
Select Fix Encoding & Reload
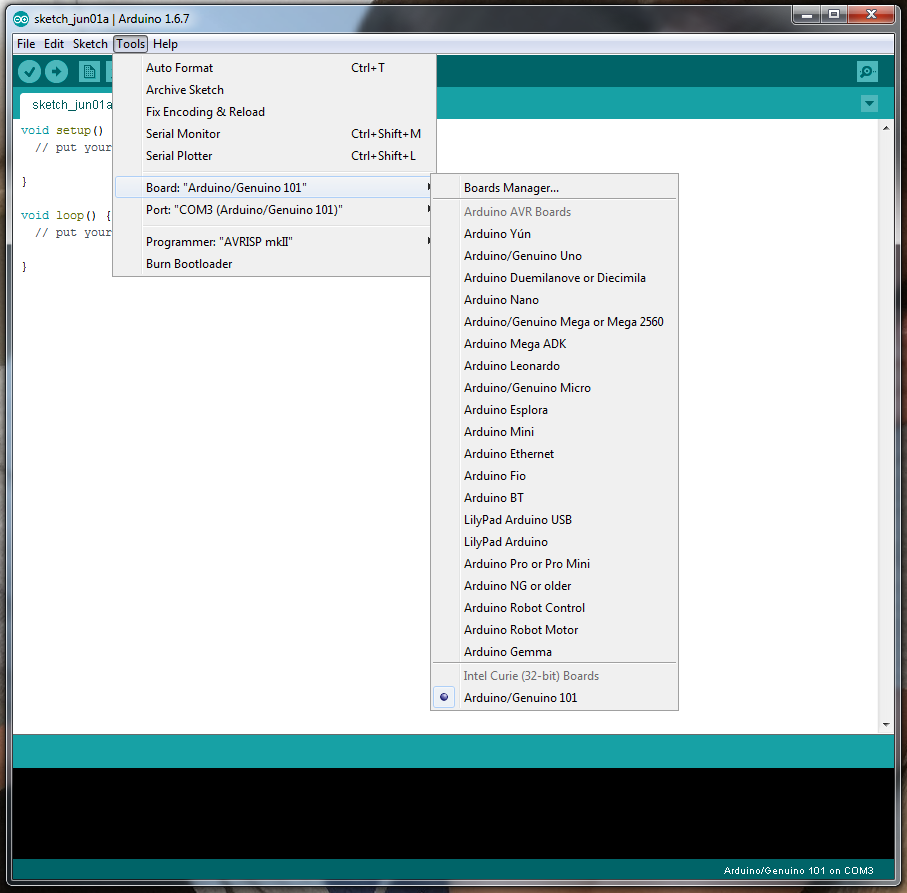[272, 112]
